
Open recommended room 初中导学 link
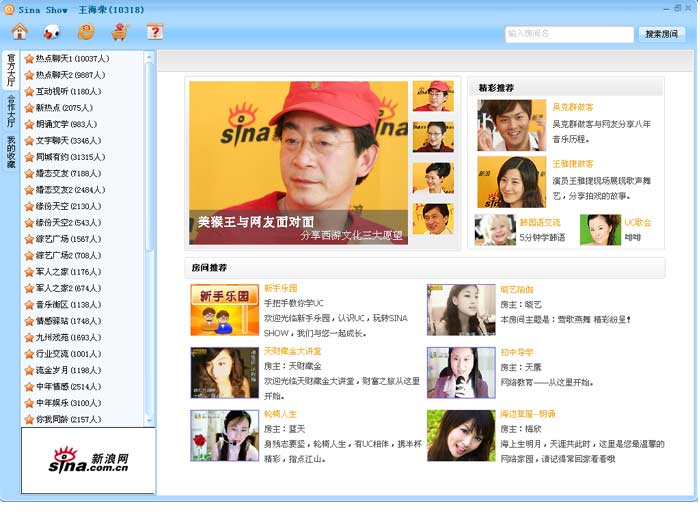(517, 352)
